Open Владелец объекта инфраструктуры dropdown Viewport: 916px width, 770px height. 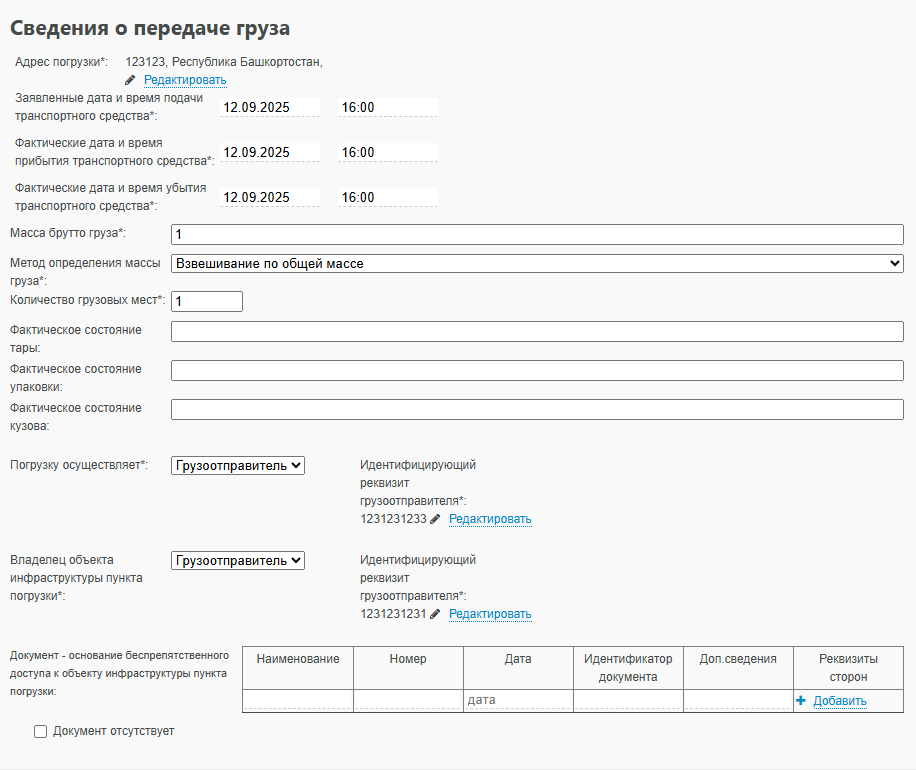pyautogui.click(x=238, y=561)
